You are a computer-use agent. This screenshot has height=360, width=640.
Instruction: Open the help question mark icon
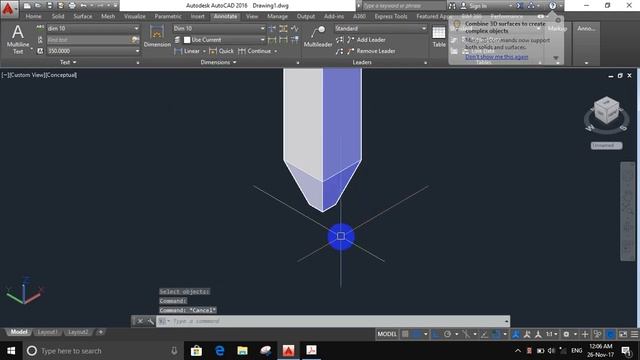[552, 6]
